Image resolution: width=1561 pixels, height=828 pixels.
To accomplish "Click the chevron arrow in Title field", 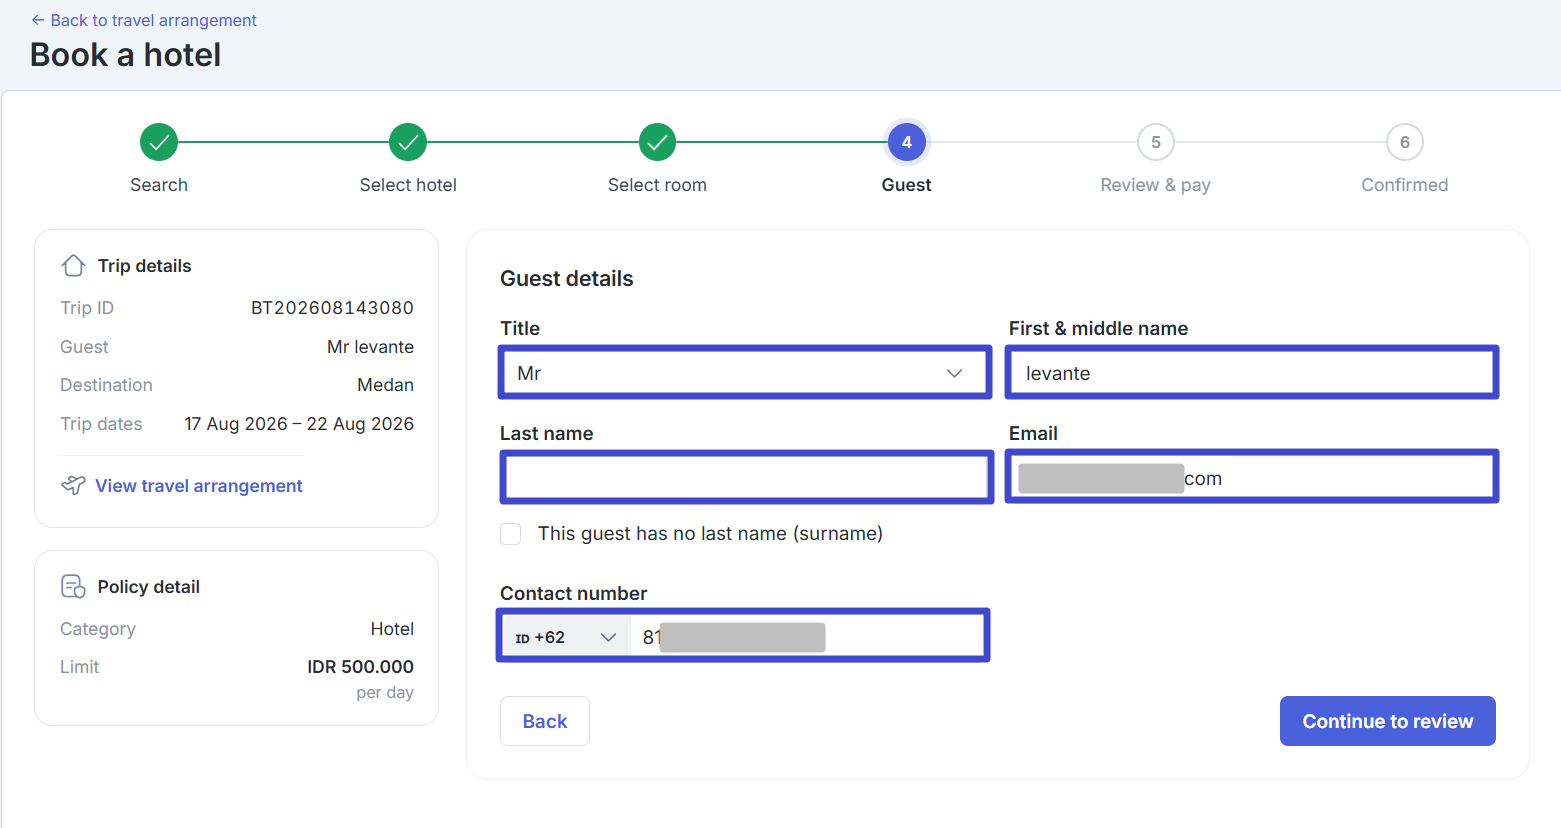I will click(x=954, y=373).
